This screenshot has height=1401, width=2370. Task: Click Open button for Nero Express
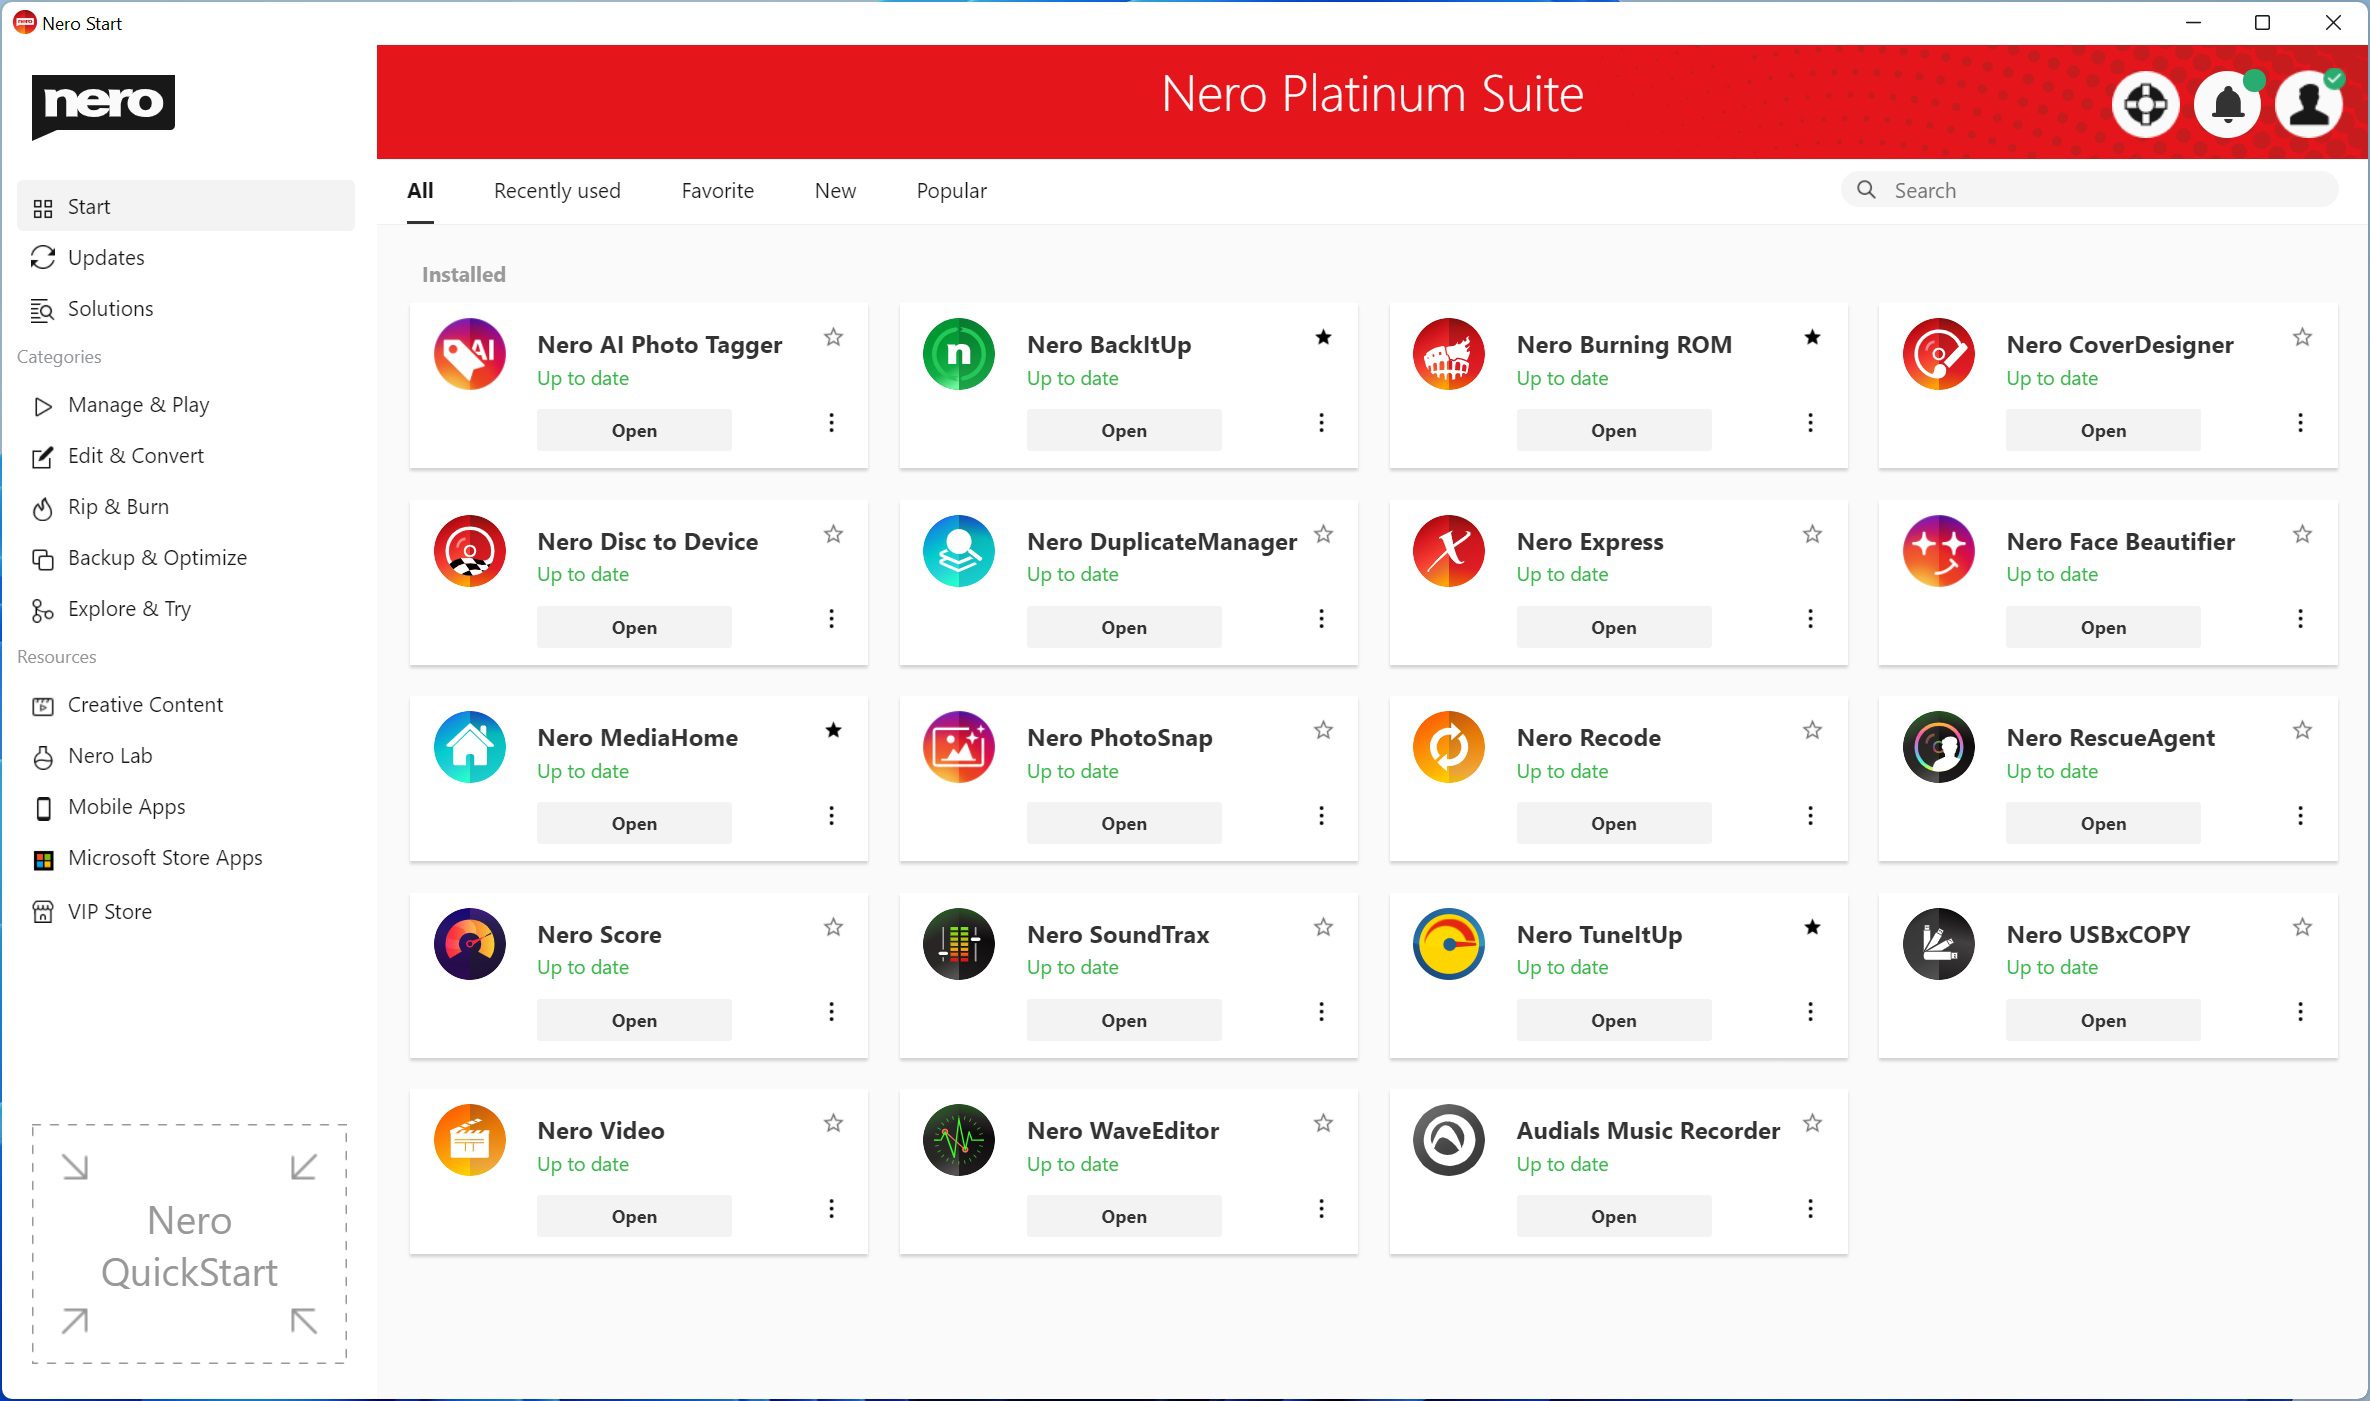point(1611,625)
